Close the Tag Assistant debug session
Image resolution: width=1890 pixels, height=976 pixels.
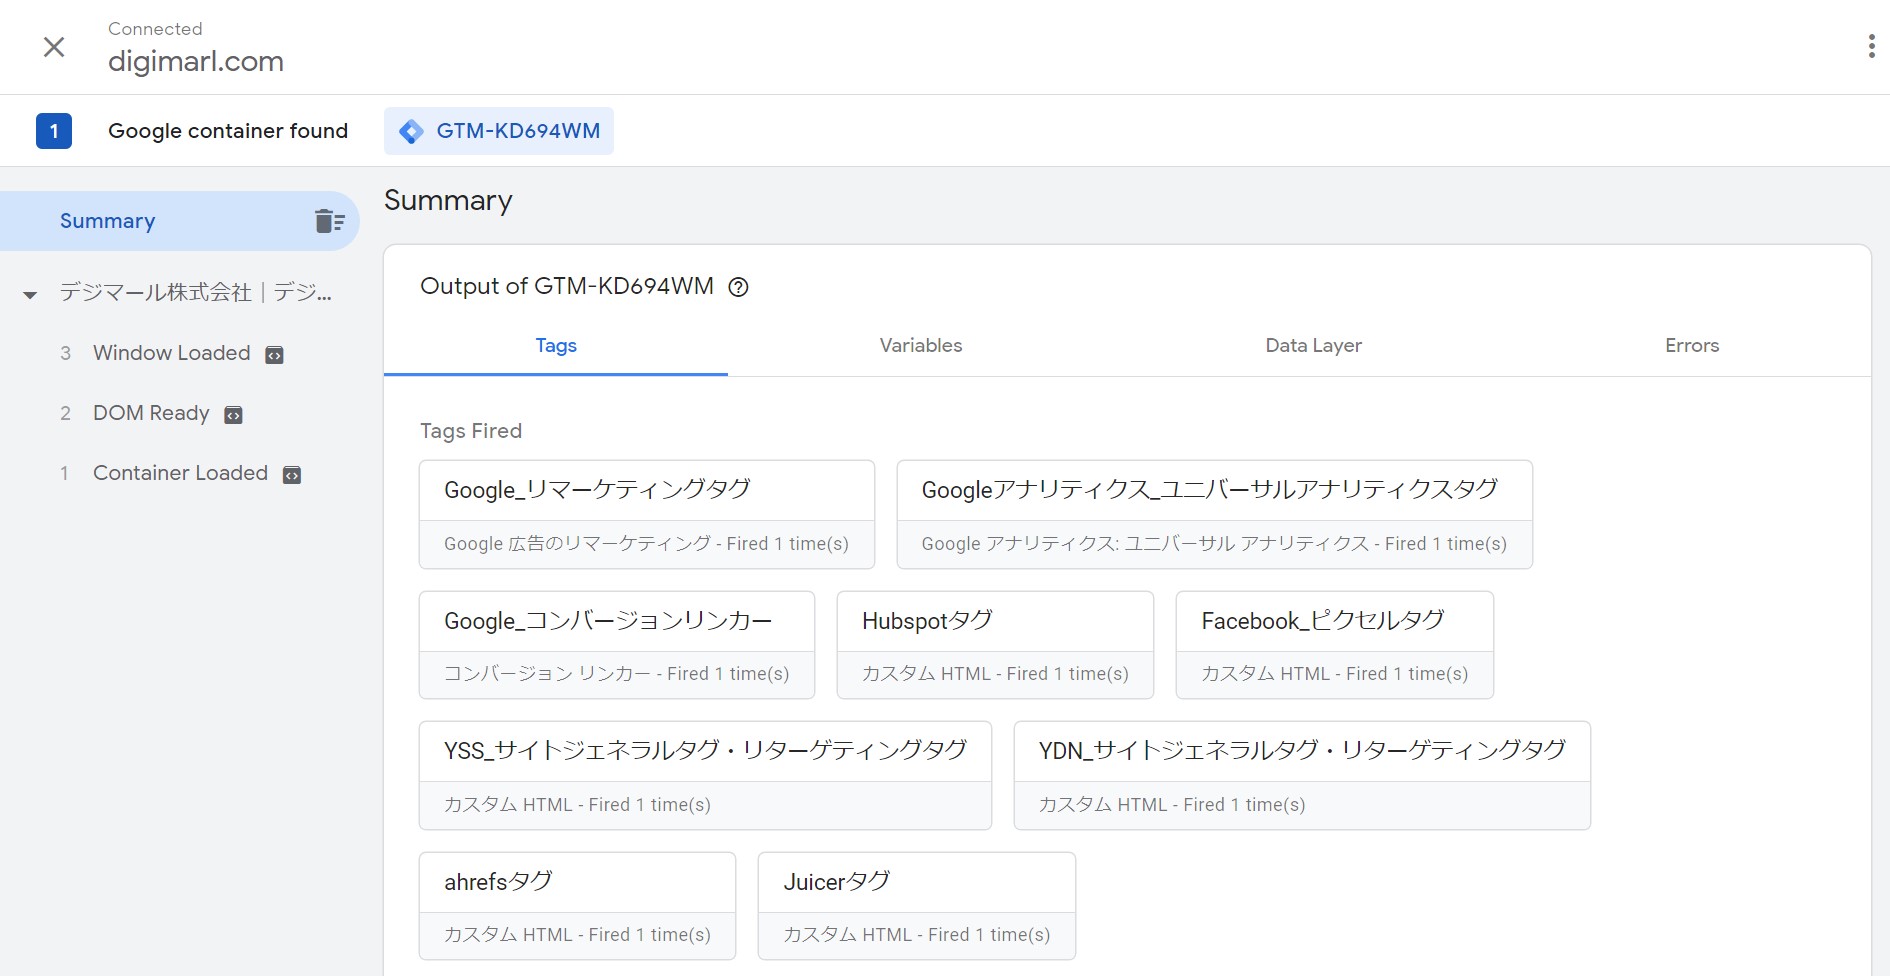(54, 47)
